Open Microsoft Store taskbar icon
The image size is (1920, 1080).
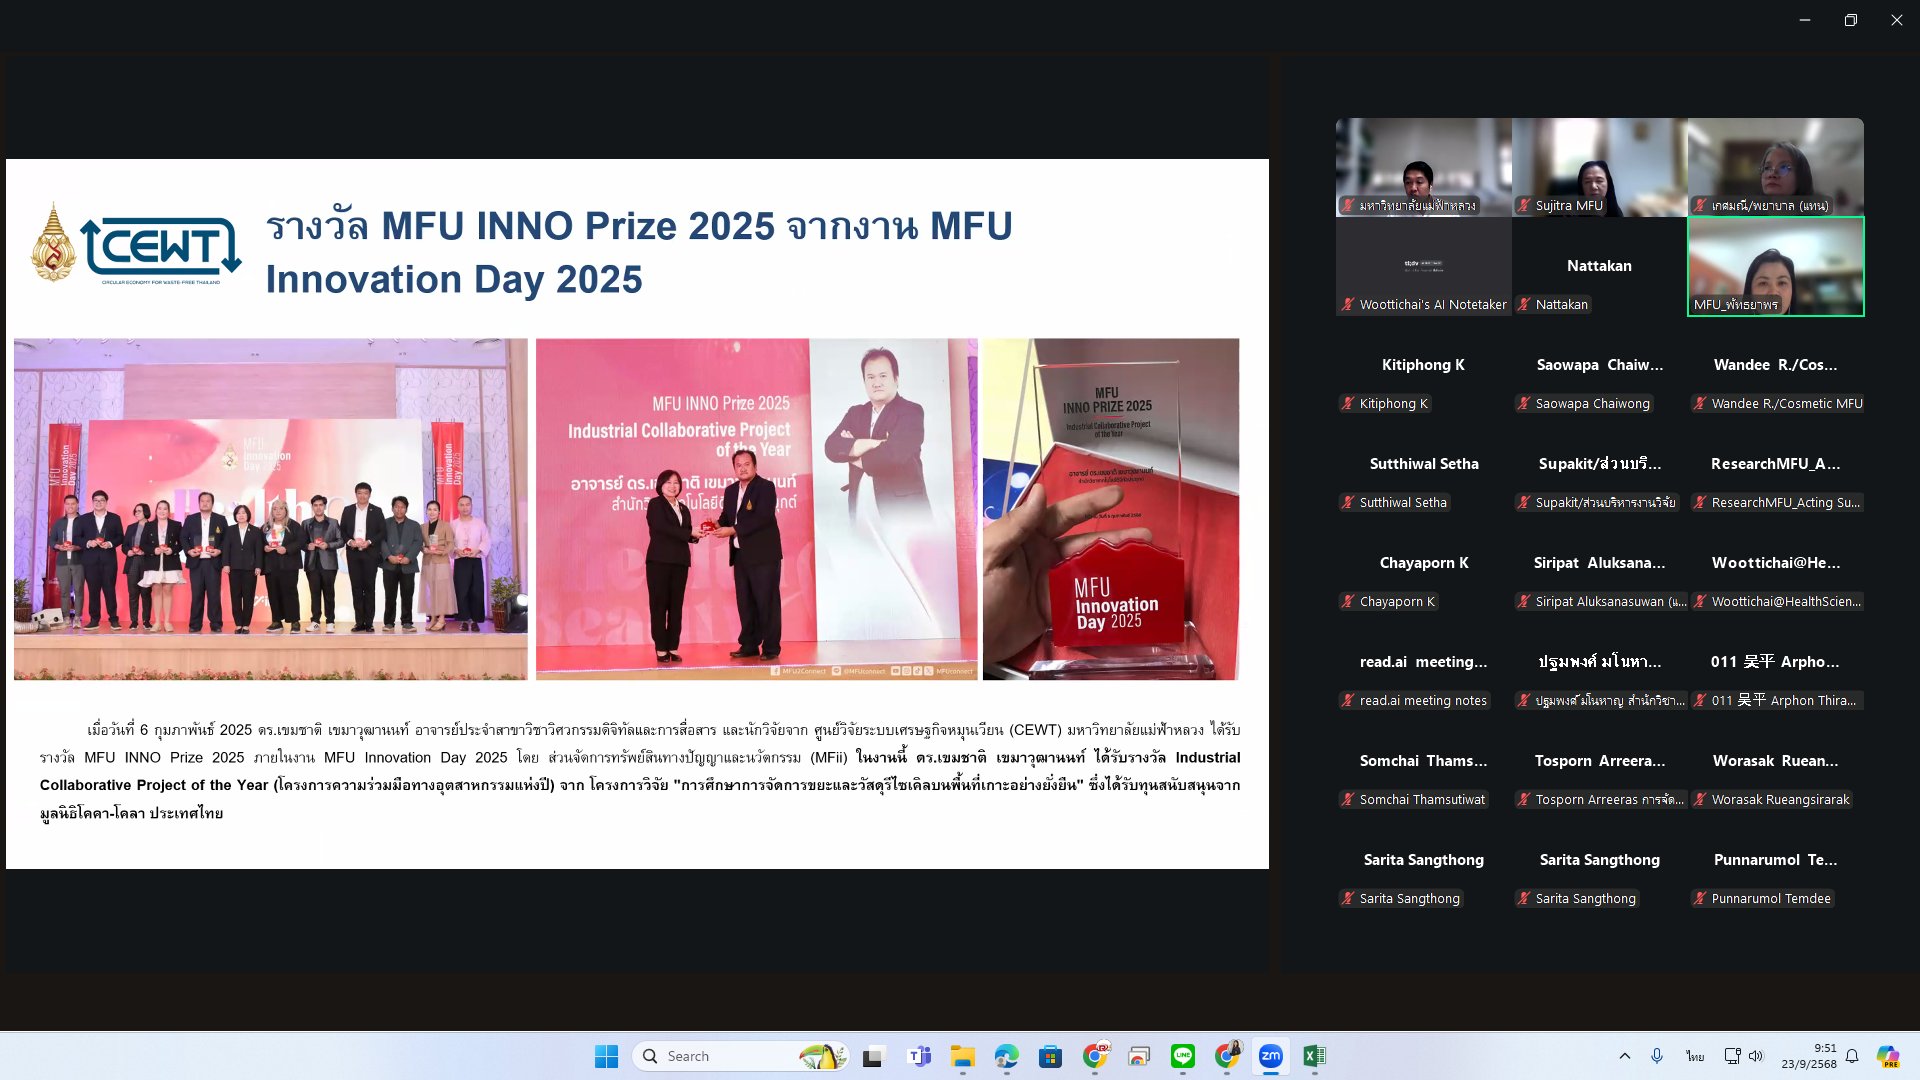click(1050, 1056)
